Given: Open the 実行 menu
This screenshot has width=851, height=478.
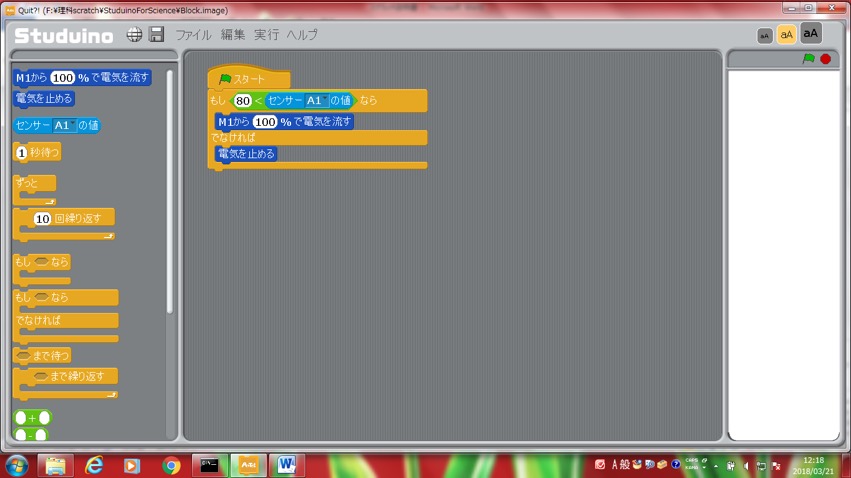Looking at the screenshot, I should tap(266, 35).
